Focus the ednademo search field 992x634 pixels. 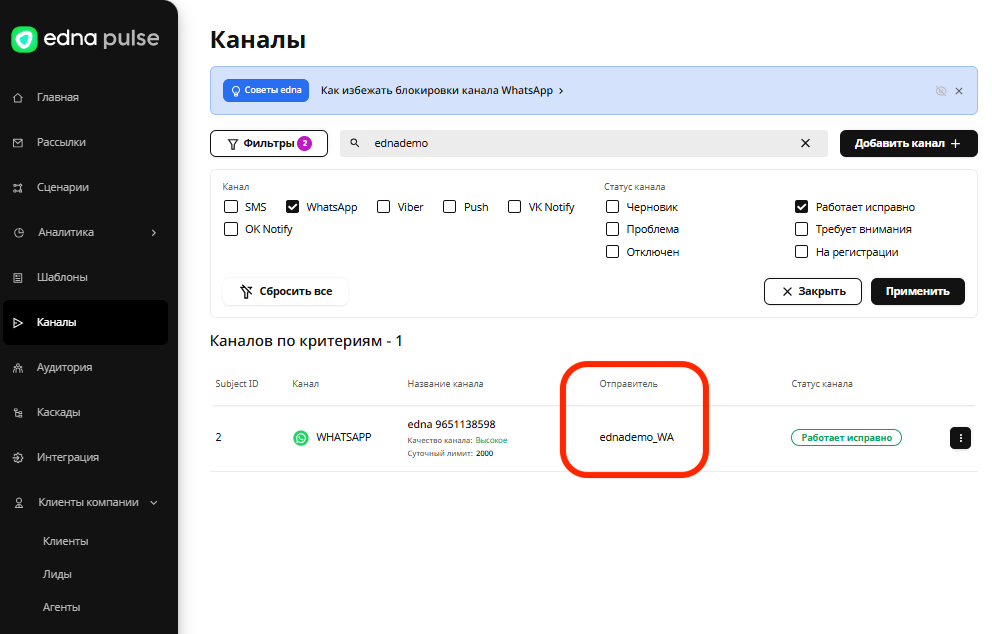[x=583, y=144]
